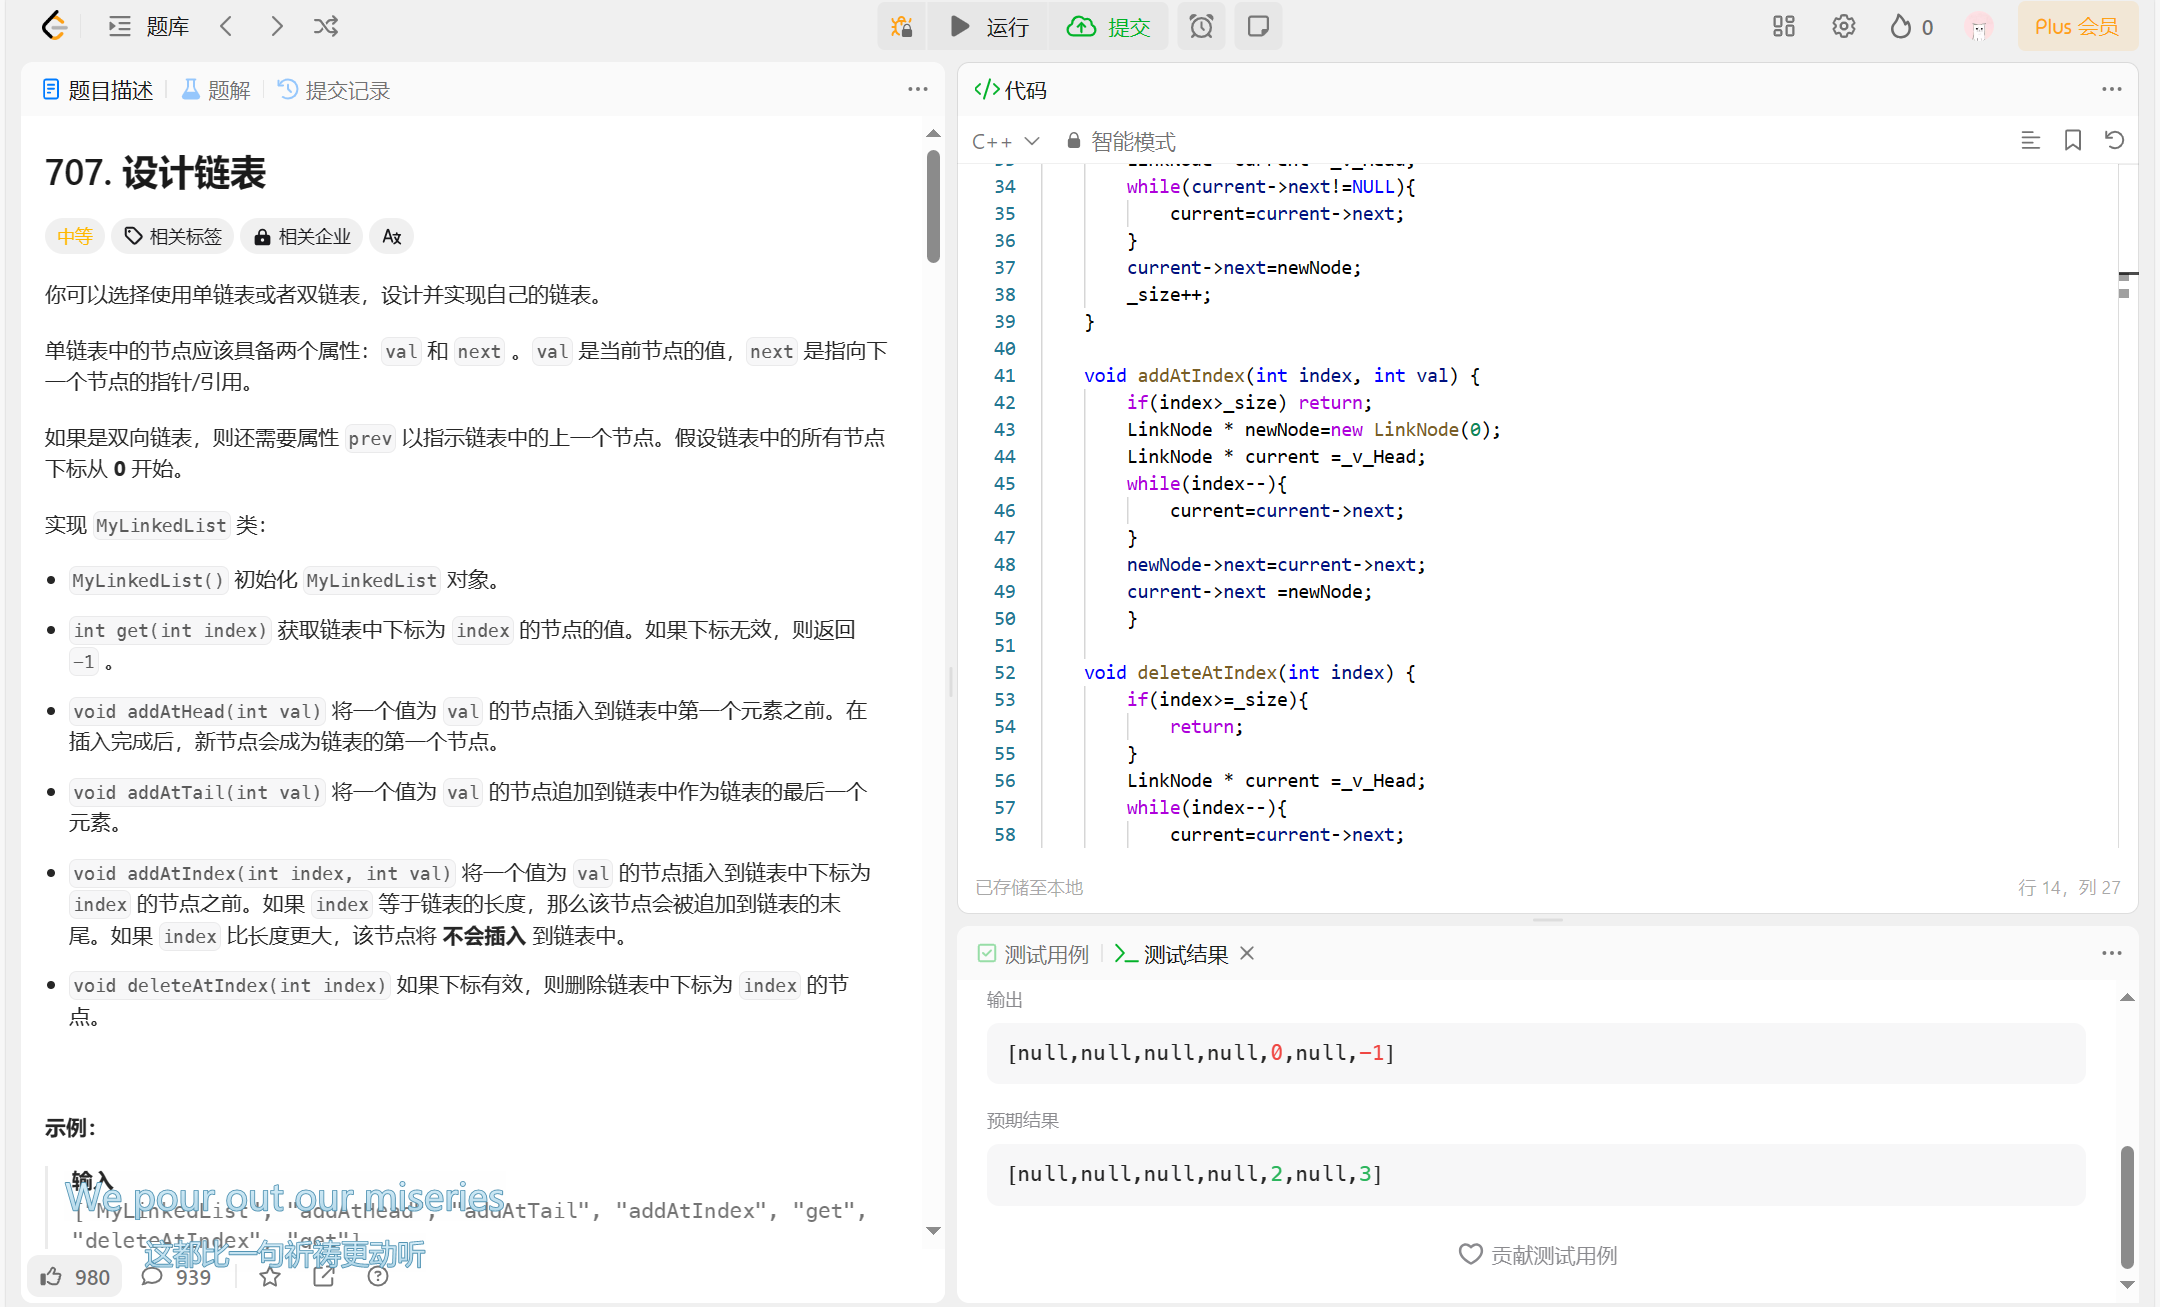Switch to the 测试用例 tab
The image size is (2160, 1307).
[1033, 954]
